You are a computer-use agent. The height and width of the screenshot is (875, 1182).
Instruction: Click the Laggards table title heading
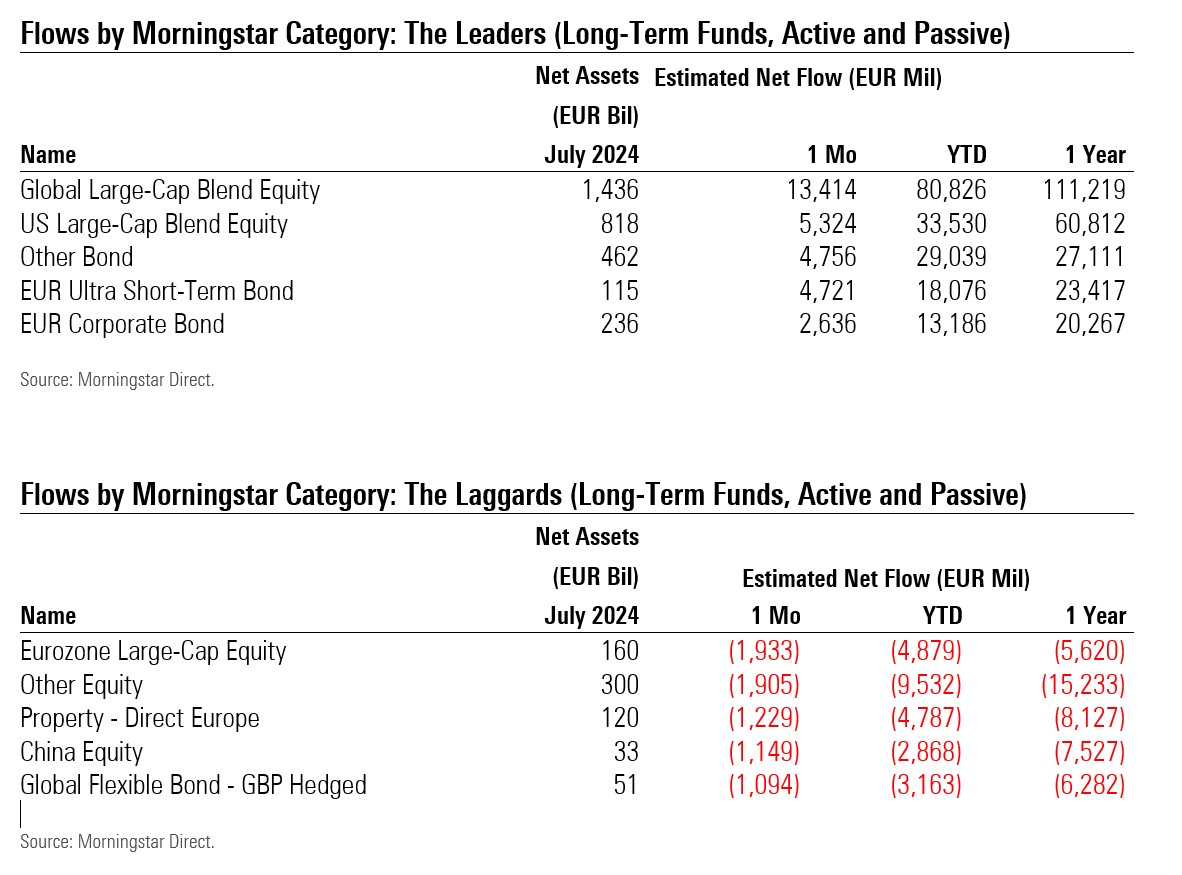523,495
